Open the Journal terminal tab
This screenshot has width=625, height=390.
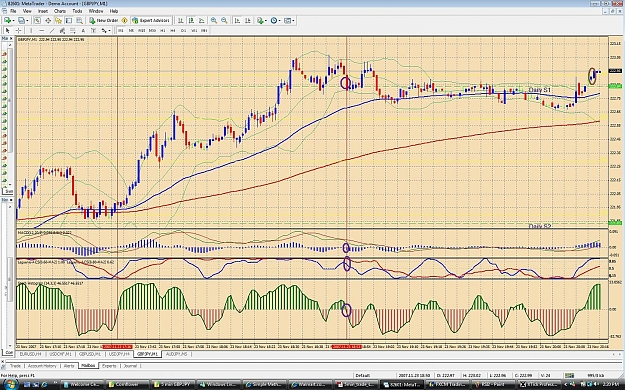(x=130, y=366)
